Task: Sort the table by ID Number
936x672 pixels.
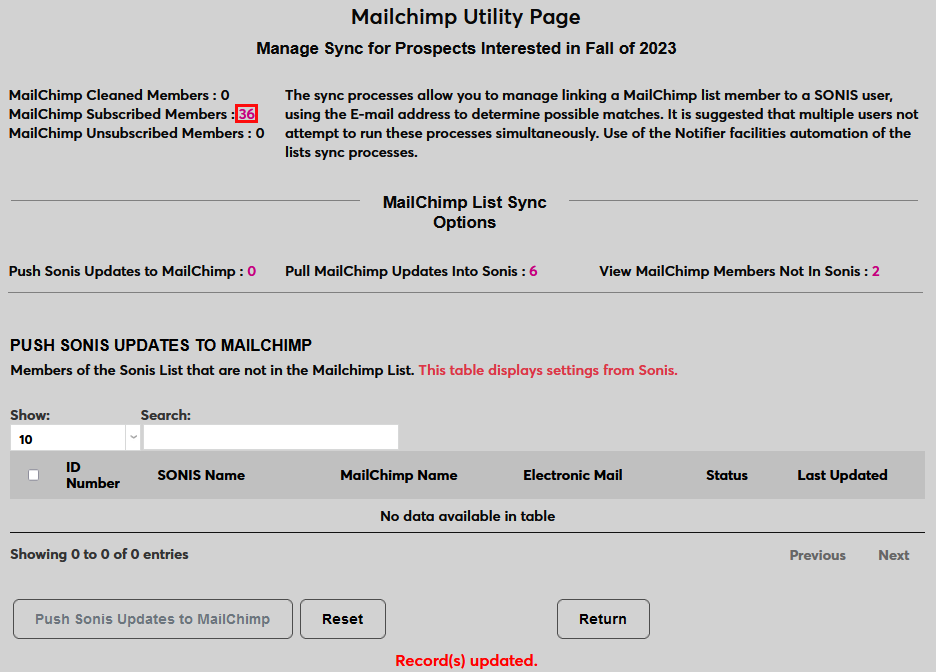Action: (x=93, y=475)
